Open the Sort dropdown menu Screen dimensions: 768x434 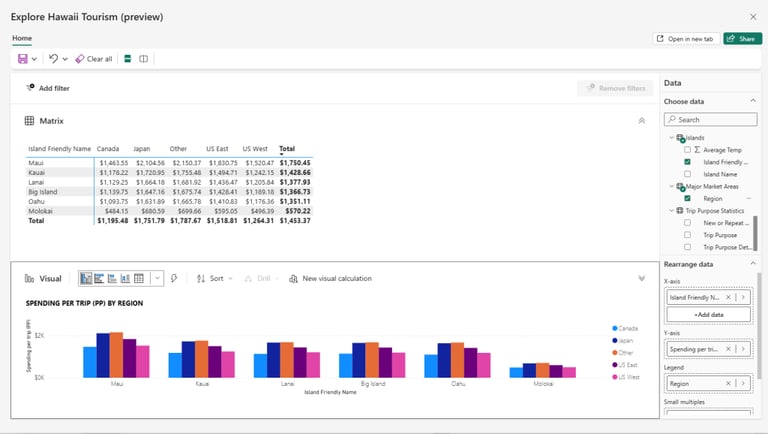pyautogui.click(x=215, y=279)
